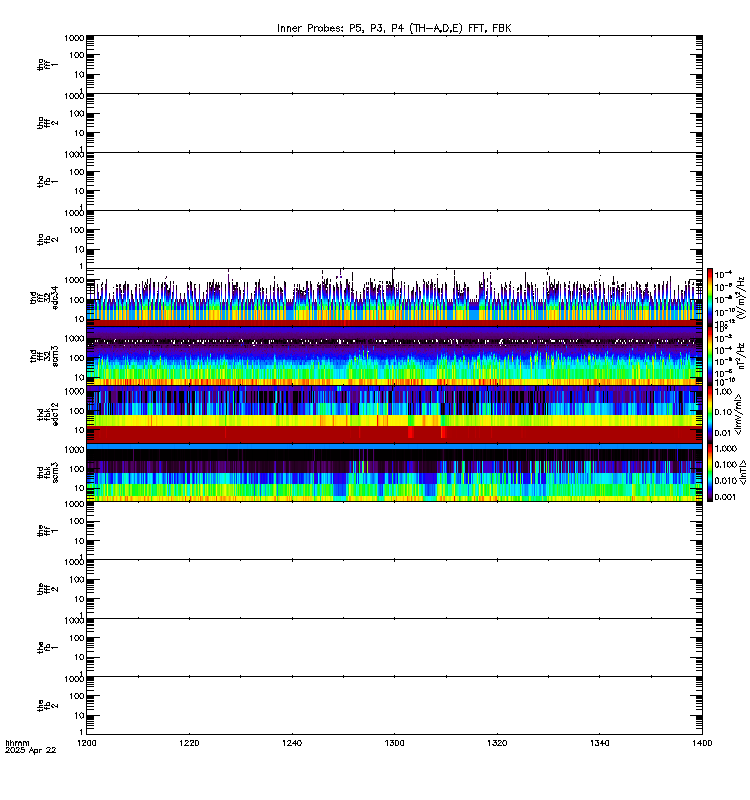Viewport: 750px width, 800px height.
Task: Click inside the thd fbk edc12 spectrogram panel
Action: [x=394, y=414]
